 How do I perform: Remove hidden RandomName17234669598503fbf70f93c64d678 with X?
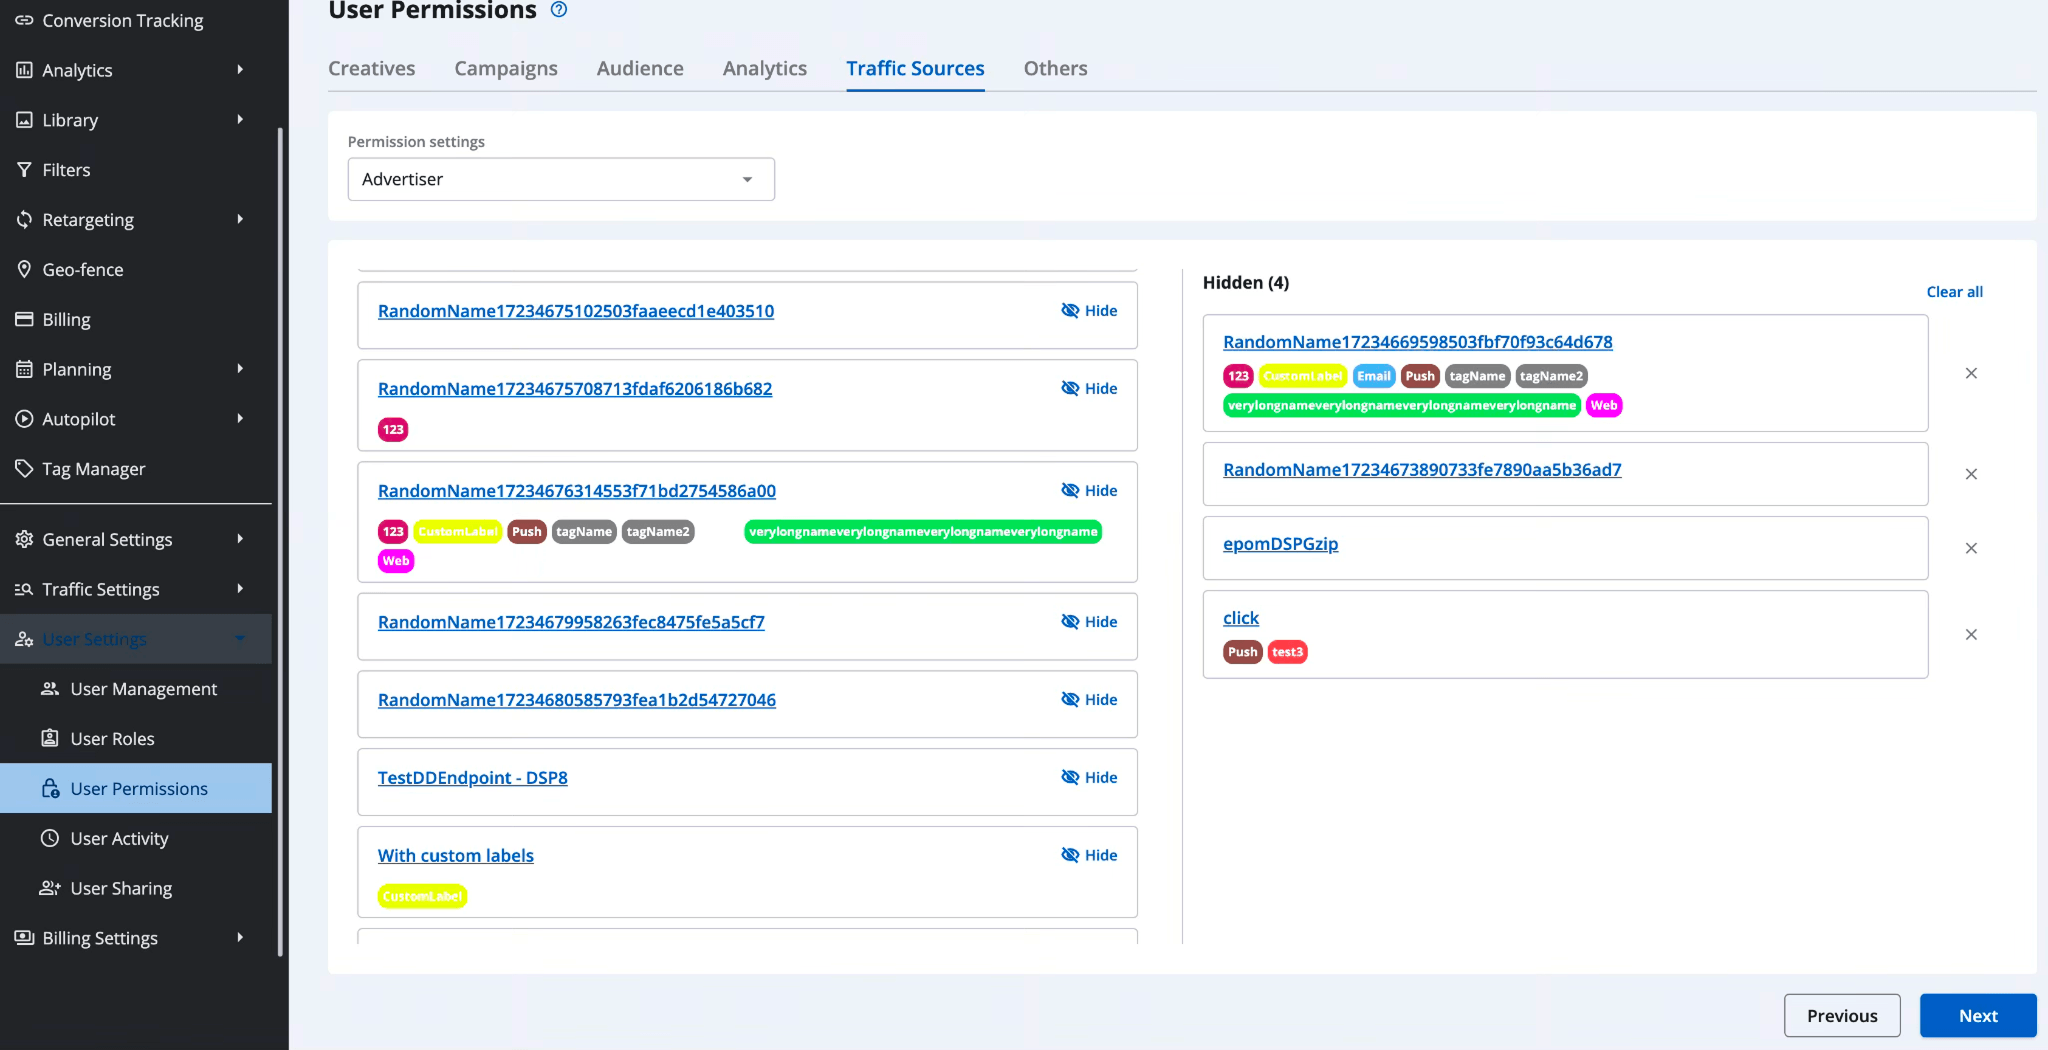click(1971, 373)
